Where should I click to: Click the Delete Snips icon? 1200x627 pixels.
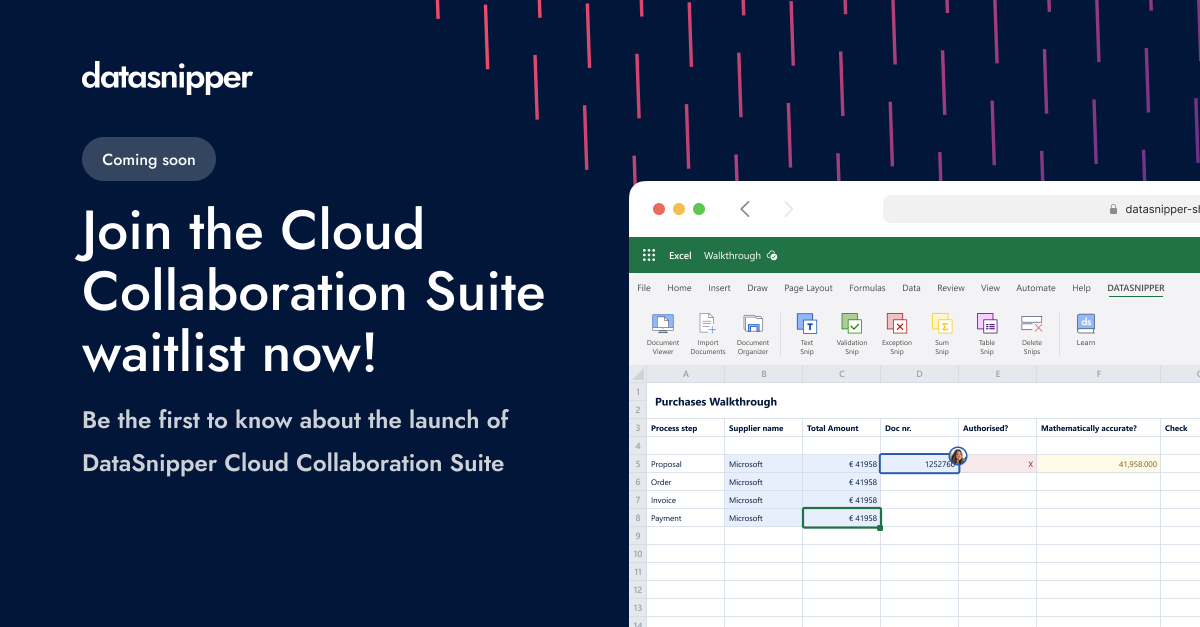pos(1031,323)
